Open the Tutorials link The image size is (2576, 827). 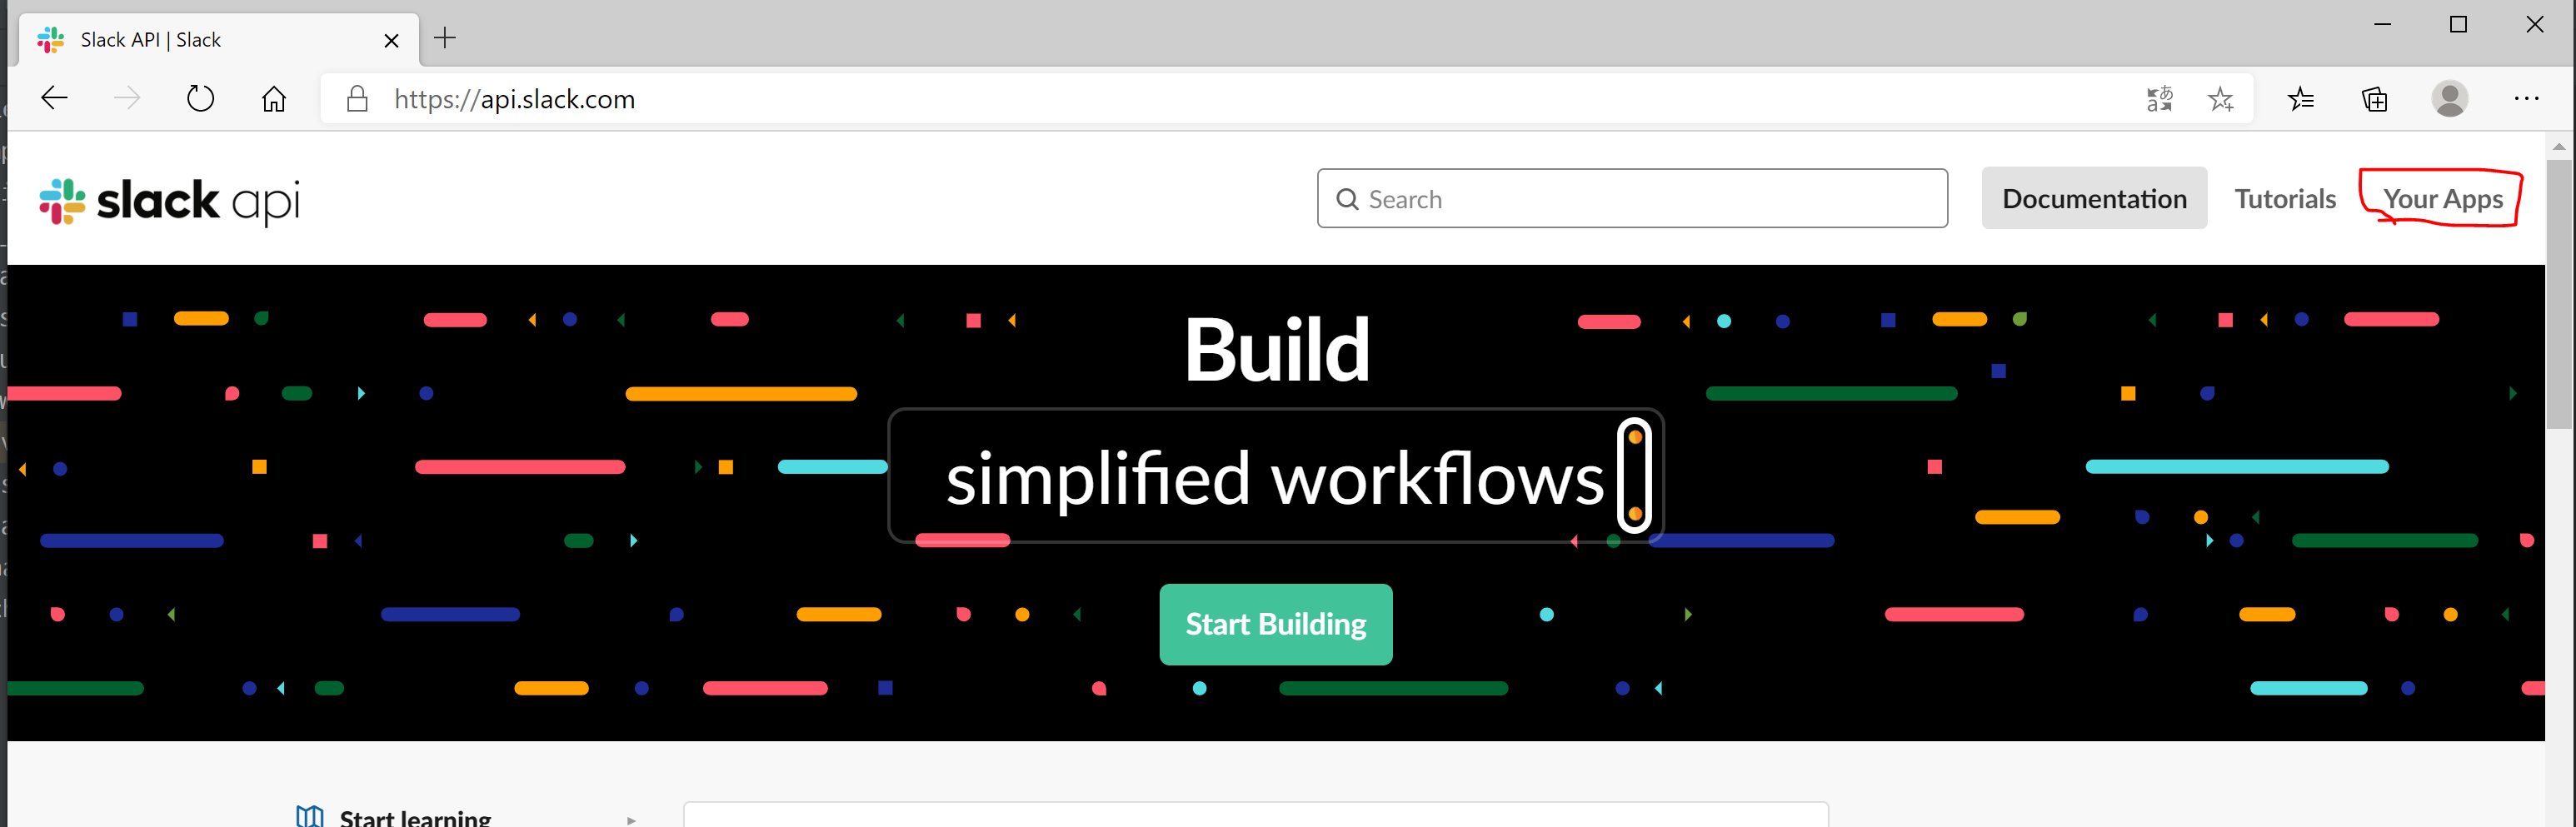tap(2285, 198)
